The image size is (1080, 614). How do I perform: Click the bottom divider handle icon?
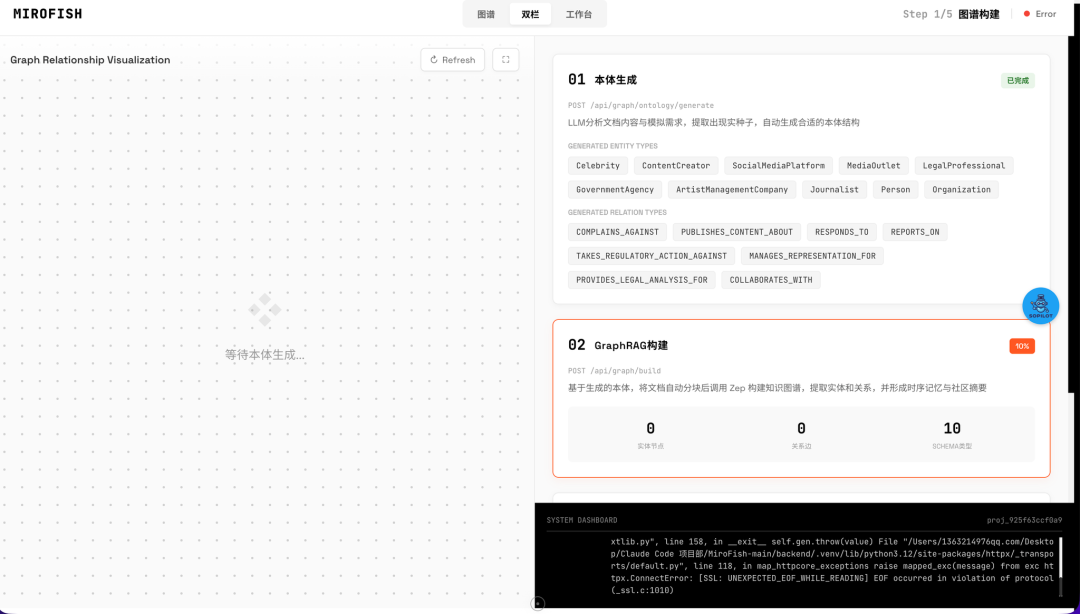537,603
